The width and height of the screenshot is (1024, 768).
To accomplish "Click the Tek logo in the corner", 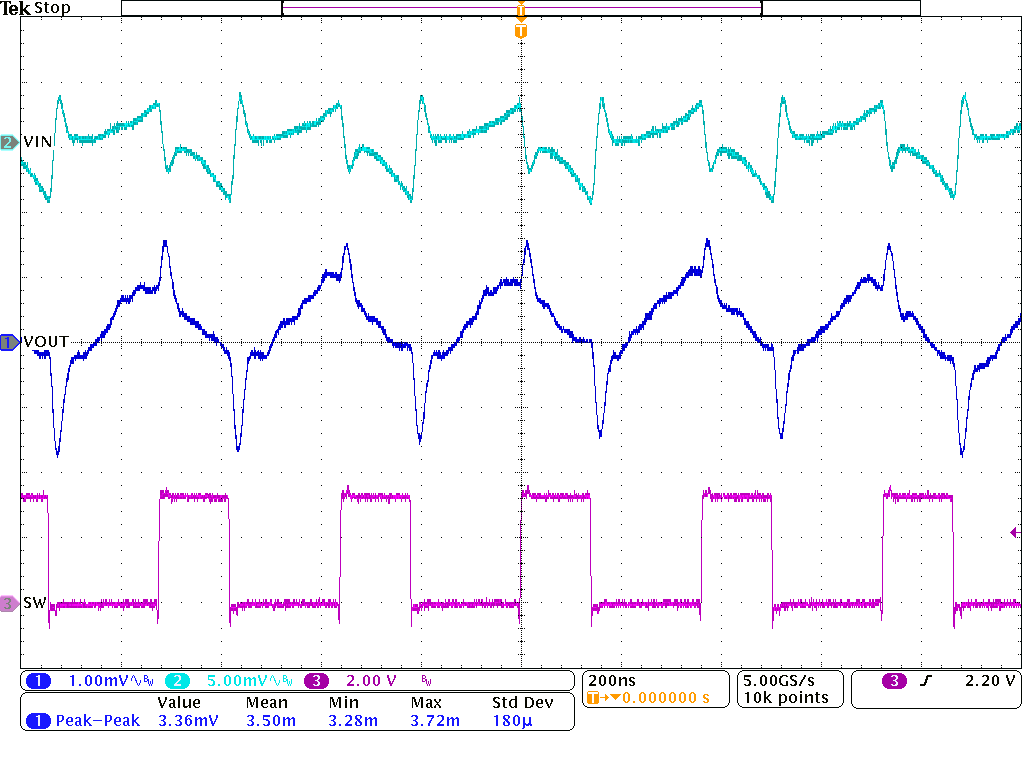I will (x=15, y=8).
